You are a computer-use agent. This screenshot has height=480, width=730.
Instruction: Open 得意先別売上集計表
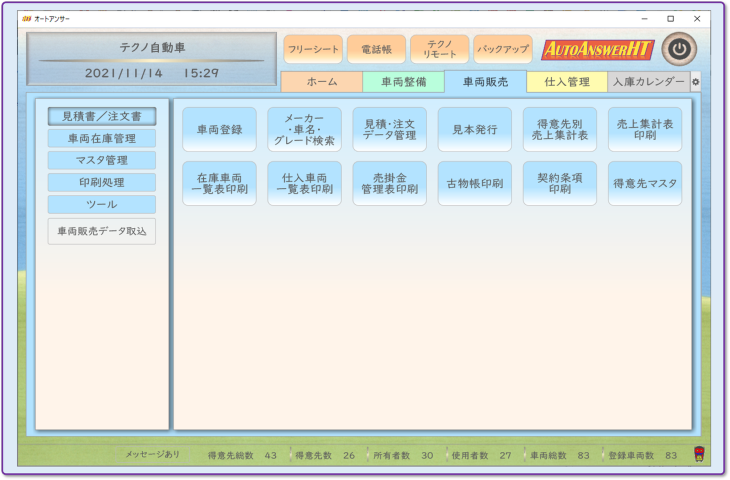(560, 129)
